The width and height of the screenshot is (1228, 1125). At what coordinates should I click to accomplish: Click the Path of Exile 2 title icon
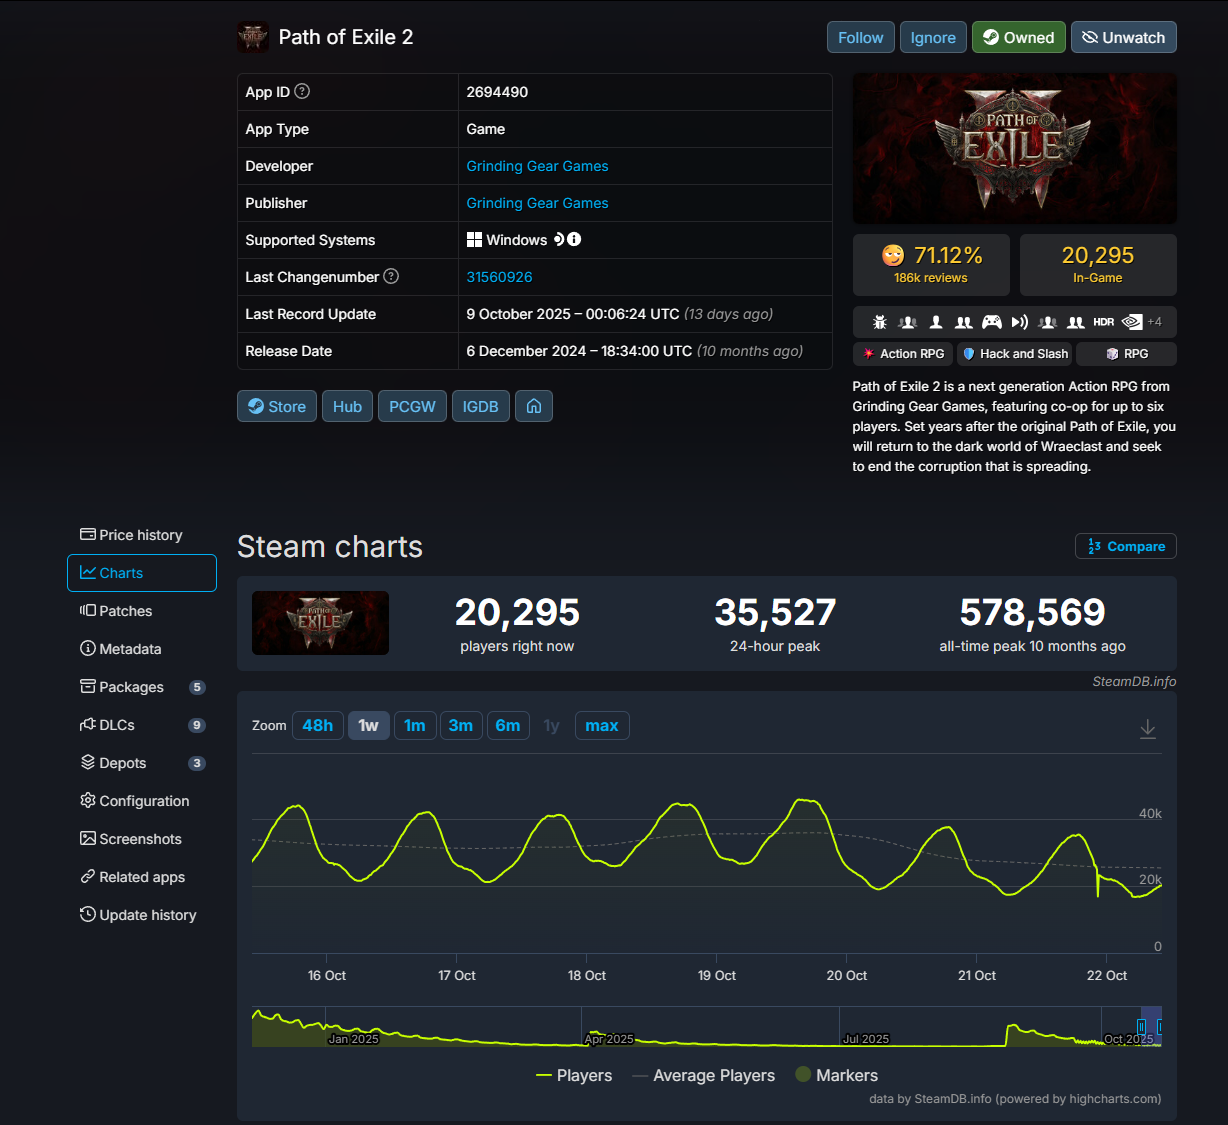coord(253,37)
